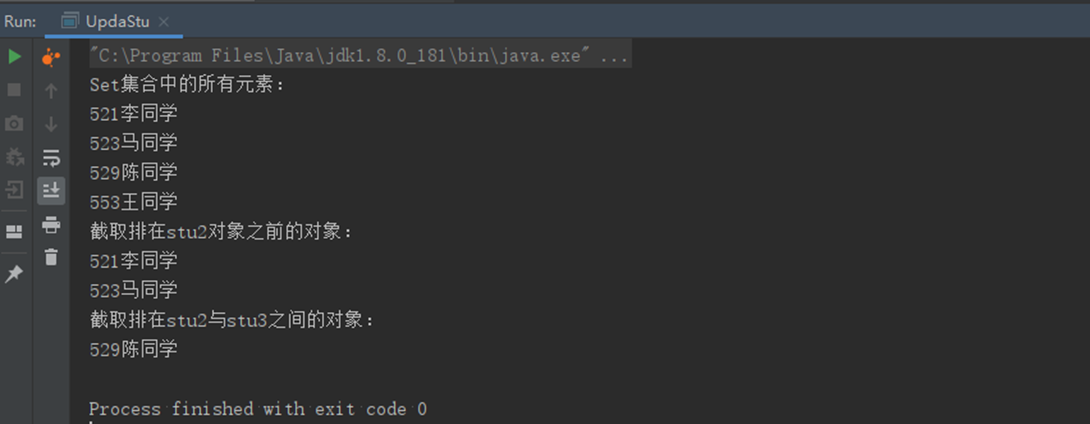The width and height of the screenshot is (1090, 424).
Task: Select the UpdaStu run tab
Action: (106, 22)
